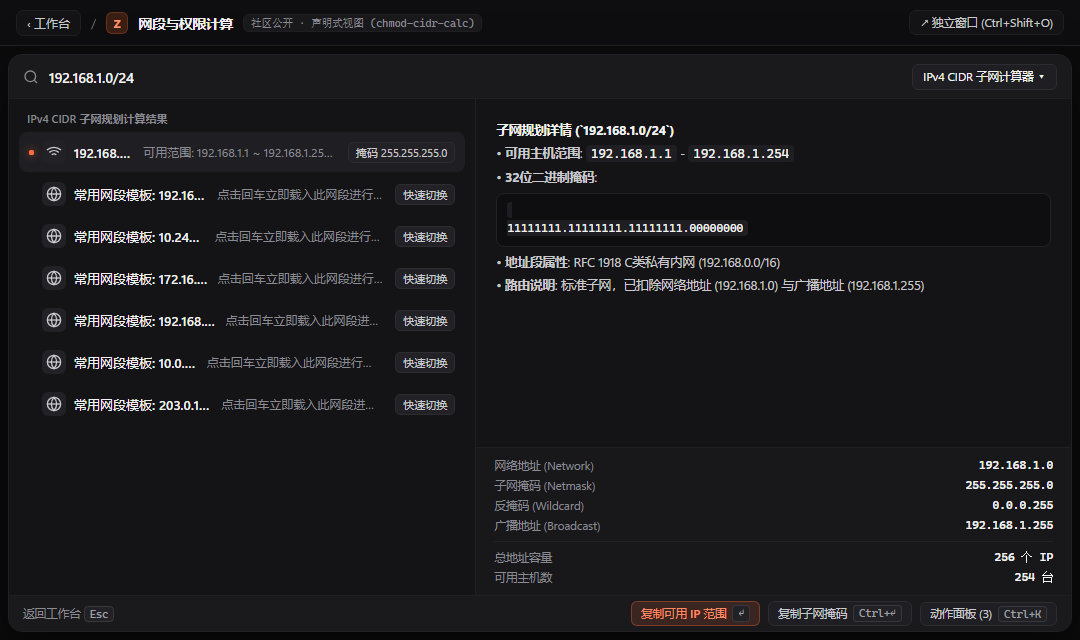This screenshot has width=1080, height=640.
Task: Select 常用网段模板: 10.24... row text
Action: 136,237
